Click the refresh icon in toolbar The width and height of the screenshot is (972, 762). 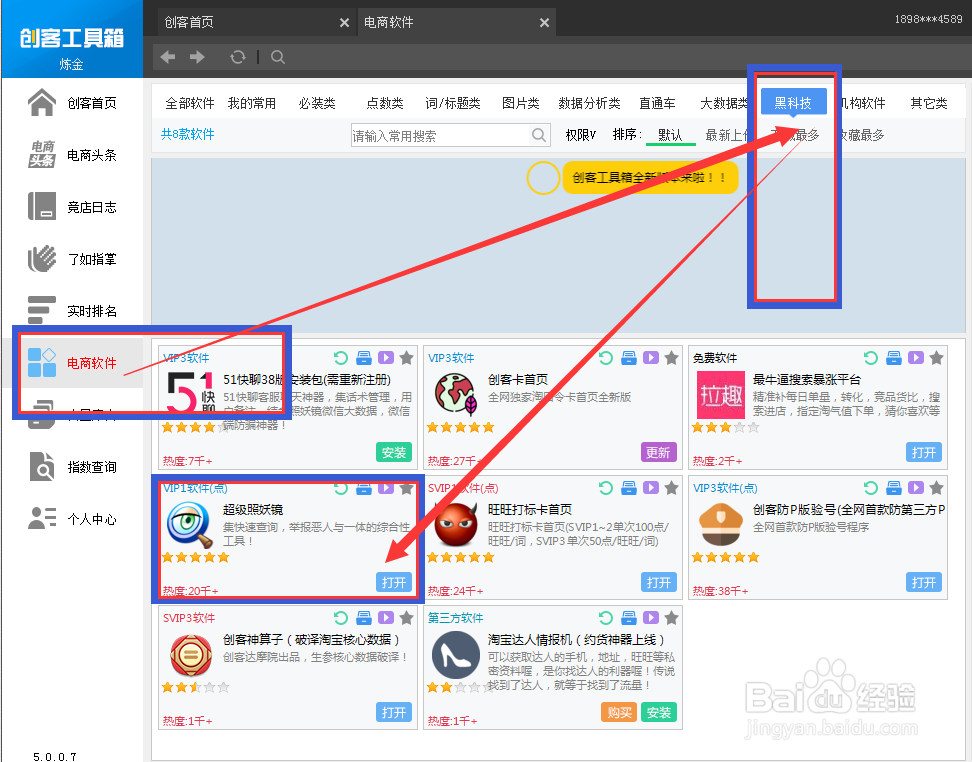[238, 57]
